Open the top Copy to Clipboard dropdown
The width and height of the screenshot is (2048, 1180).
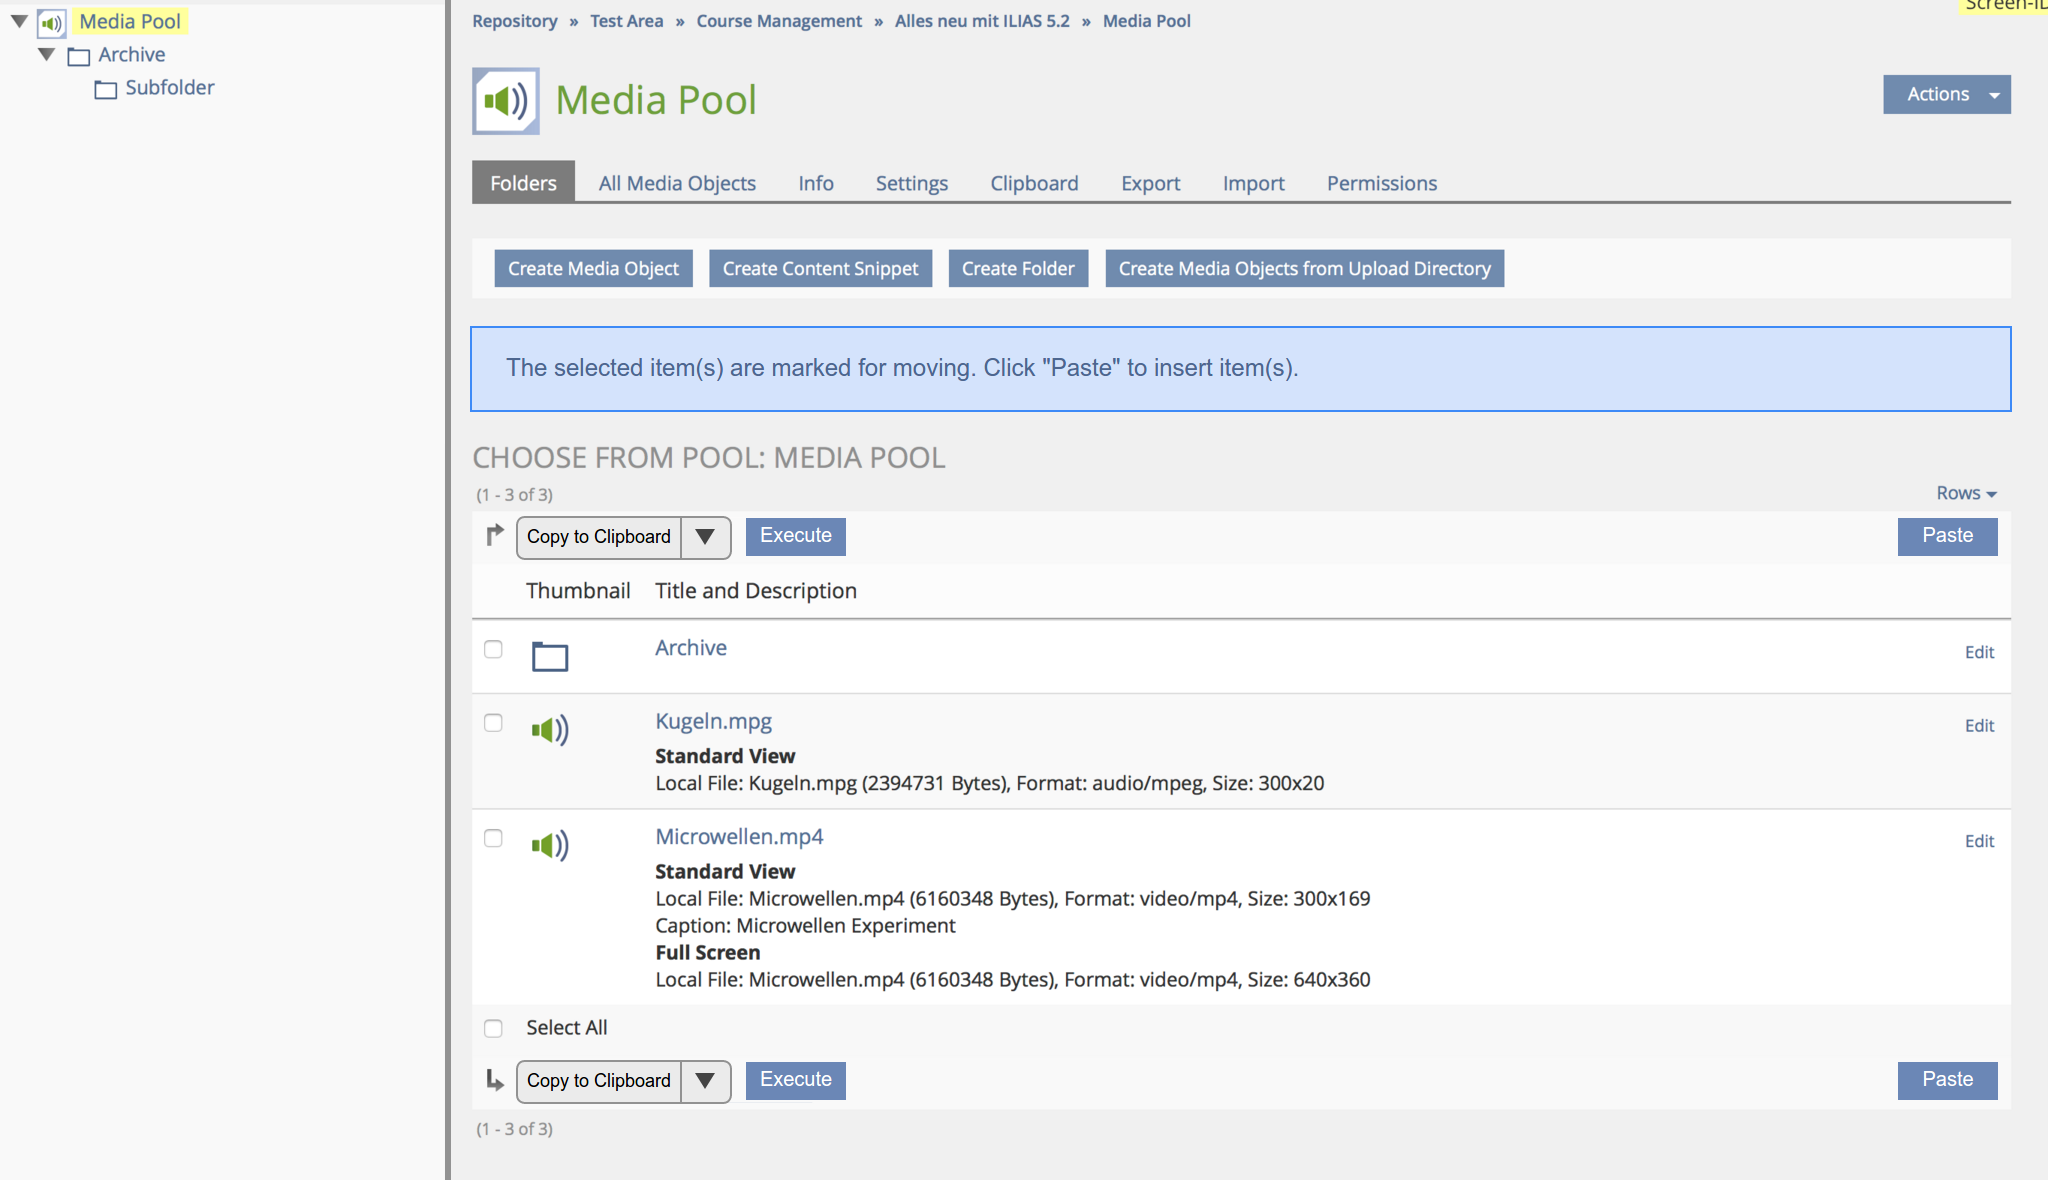click(x=623, y=537)
